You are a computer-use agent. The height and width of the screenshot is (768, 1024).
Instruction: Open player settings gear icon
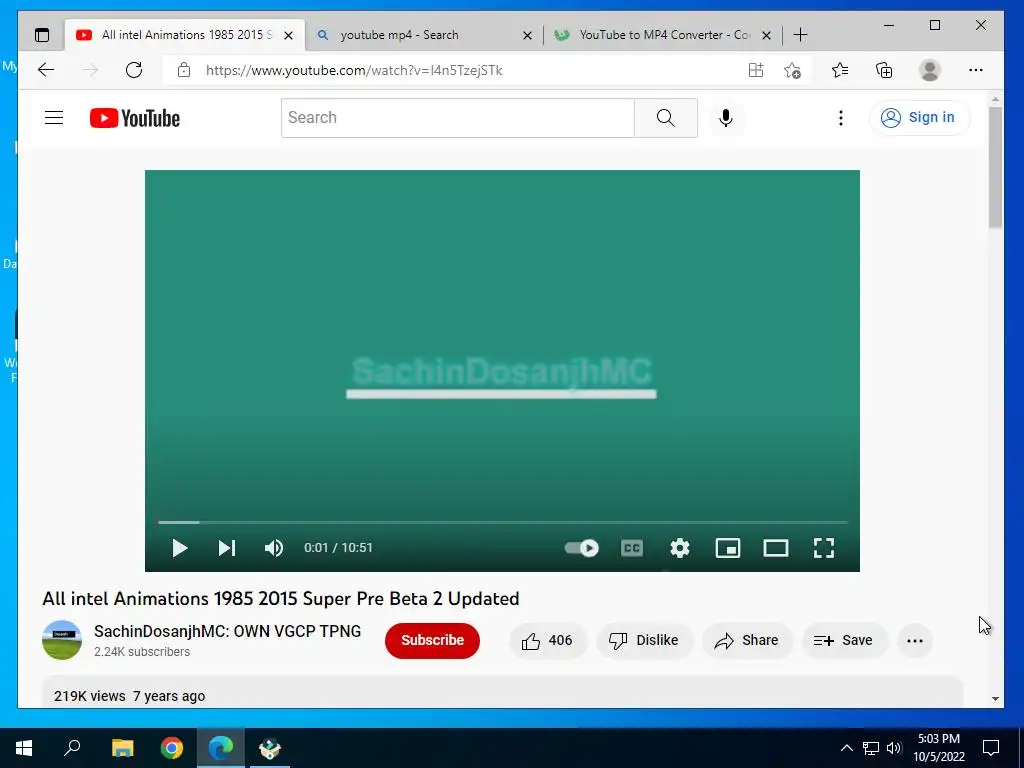[x=680, y=548]
